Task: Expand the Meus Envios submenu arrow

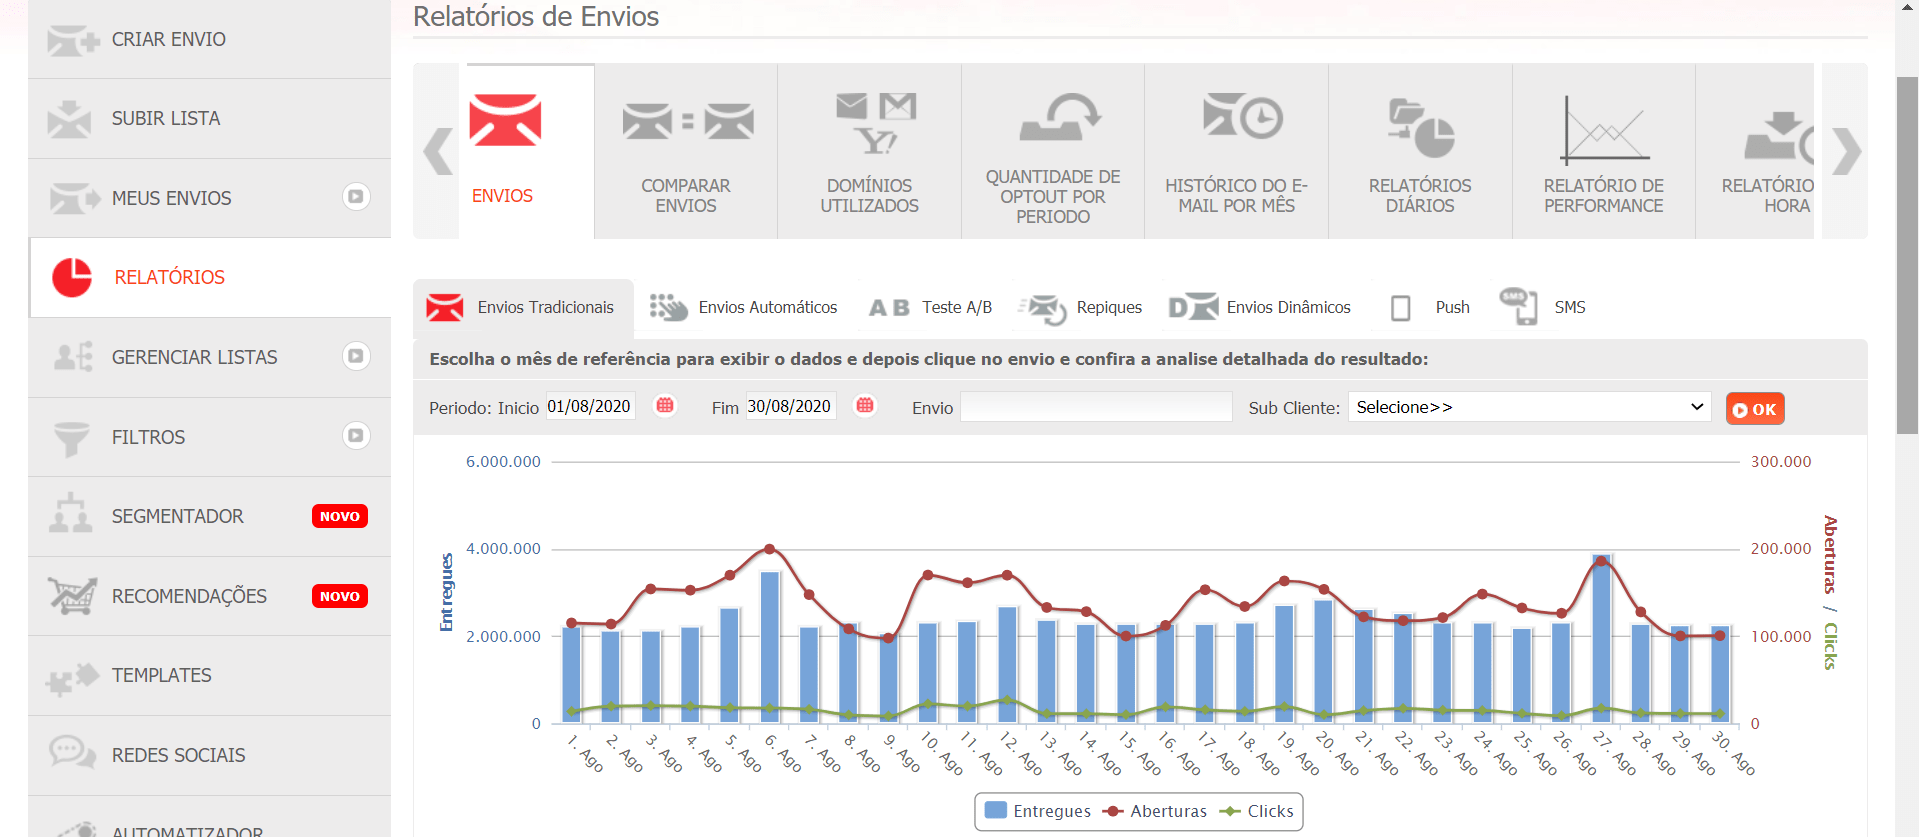Action: 356,197
